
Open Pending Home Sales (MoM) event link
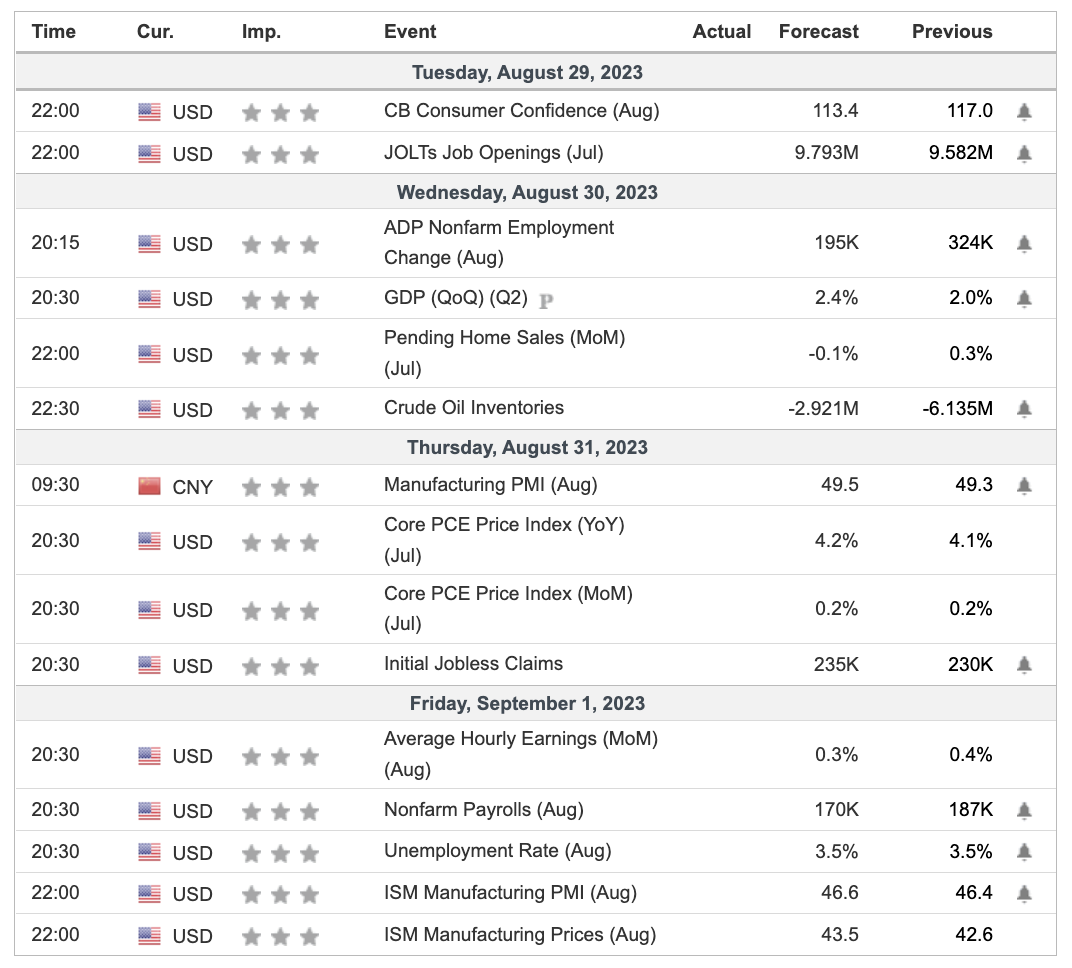click(x=504, y=338)
